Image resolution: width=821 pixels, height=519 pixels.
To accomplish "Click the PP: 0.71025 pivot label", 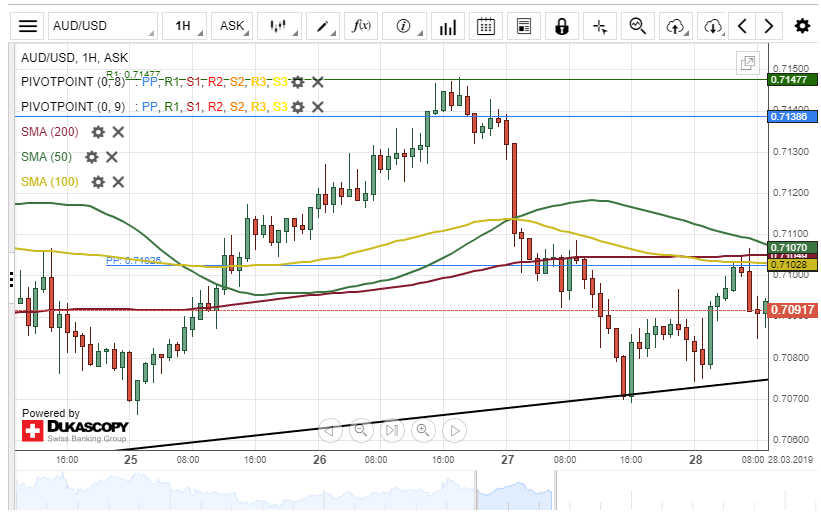I will [x=134, y=260].
